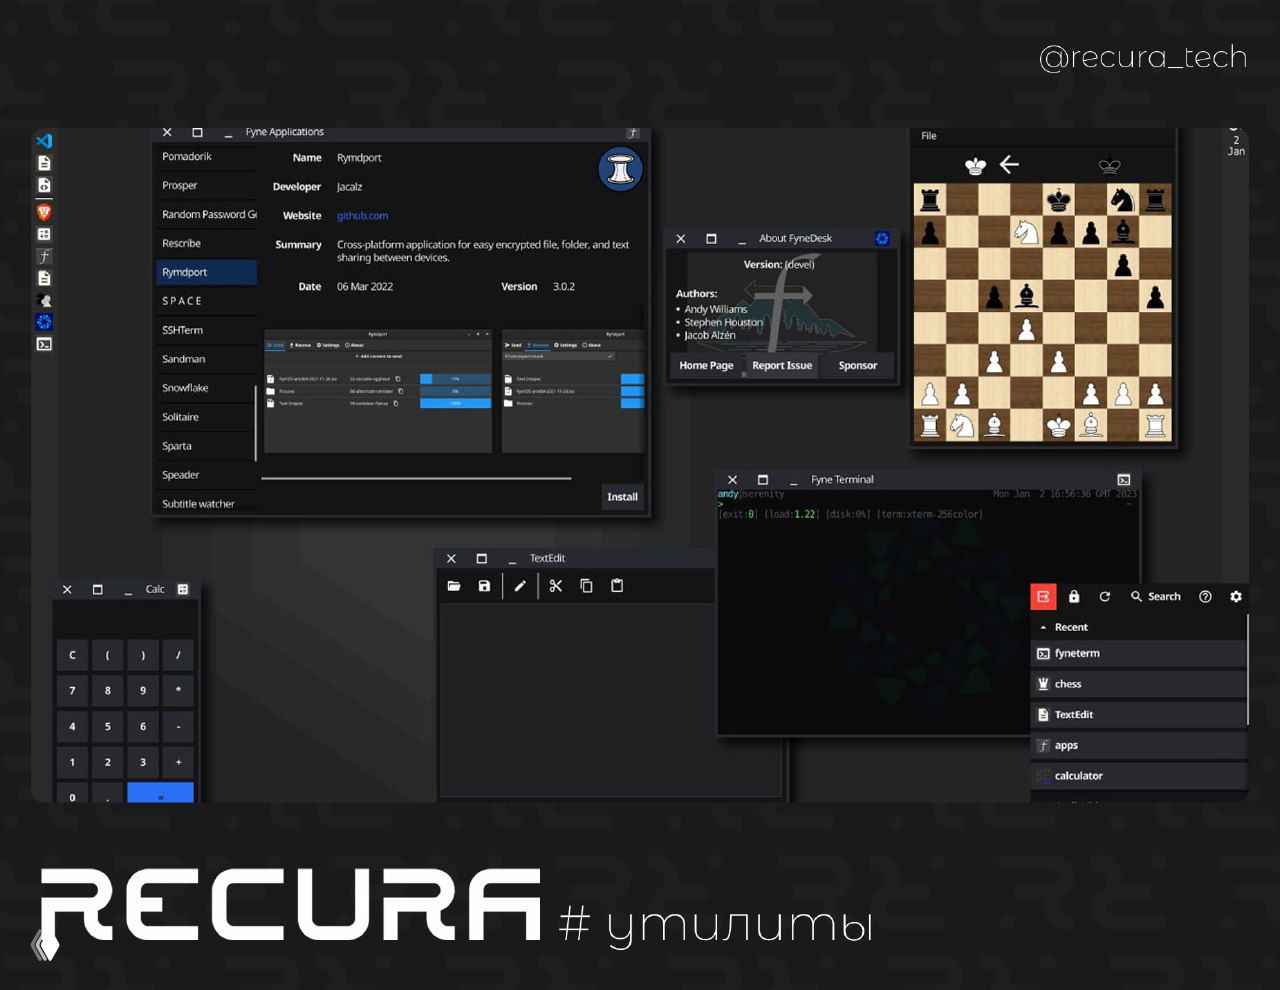The image size is (1280, 990).
Task: Click the terminal icon at the dock bottom
Action: click(43, 344)
